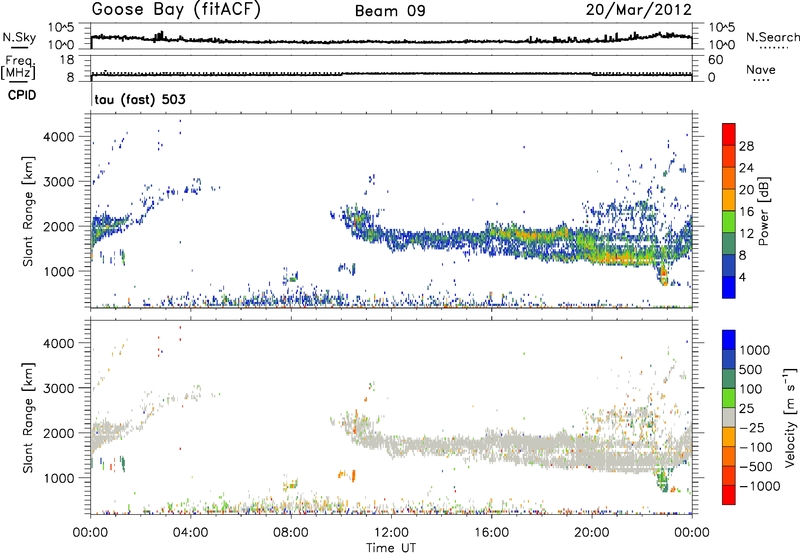Select the "-100" label on Velocity color bar
The width and height of the screenshot is (800, 554).
(x=756, y=447)
